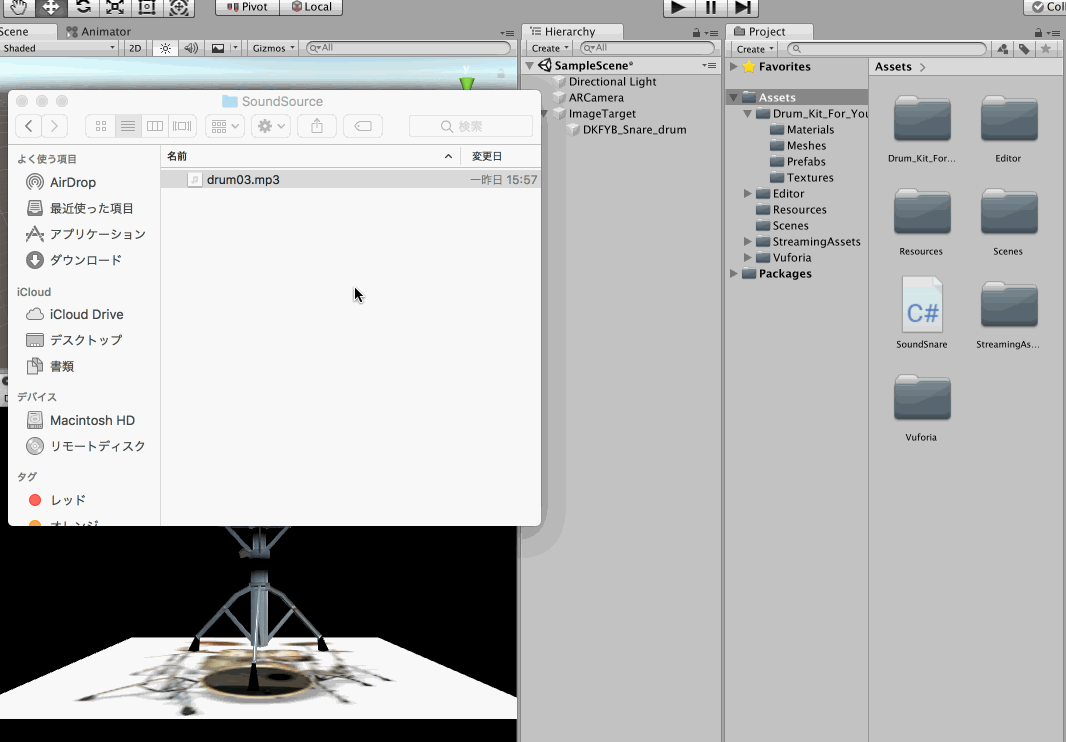The image size is (1066, 742).
Task: Toggle scene audio speaker button
Action: pos(191,48)
